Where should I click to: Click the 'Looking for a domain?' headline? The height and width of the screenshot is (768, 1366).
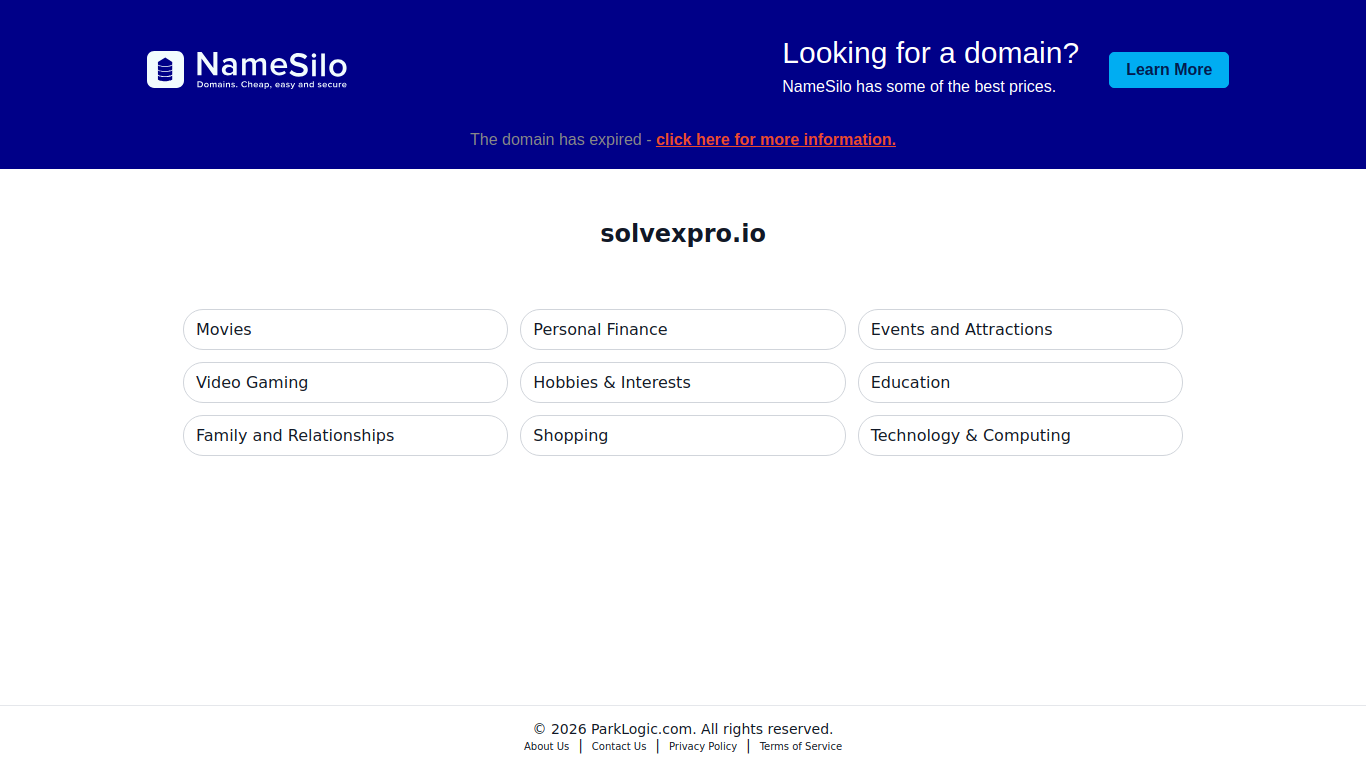coord(930,53)
